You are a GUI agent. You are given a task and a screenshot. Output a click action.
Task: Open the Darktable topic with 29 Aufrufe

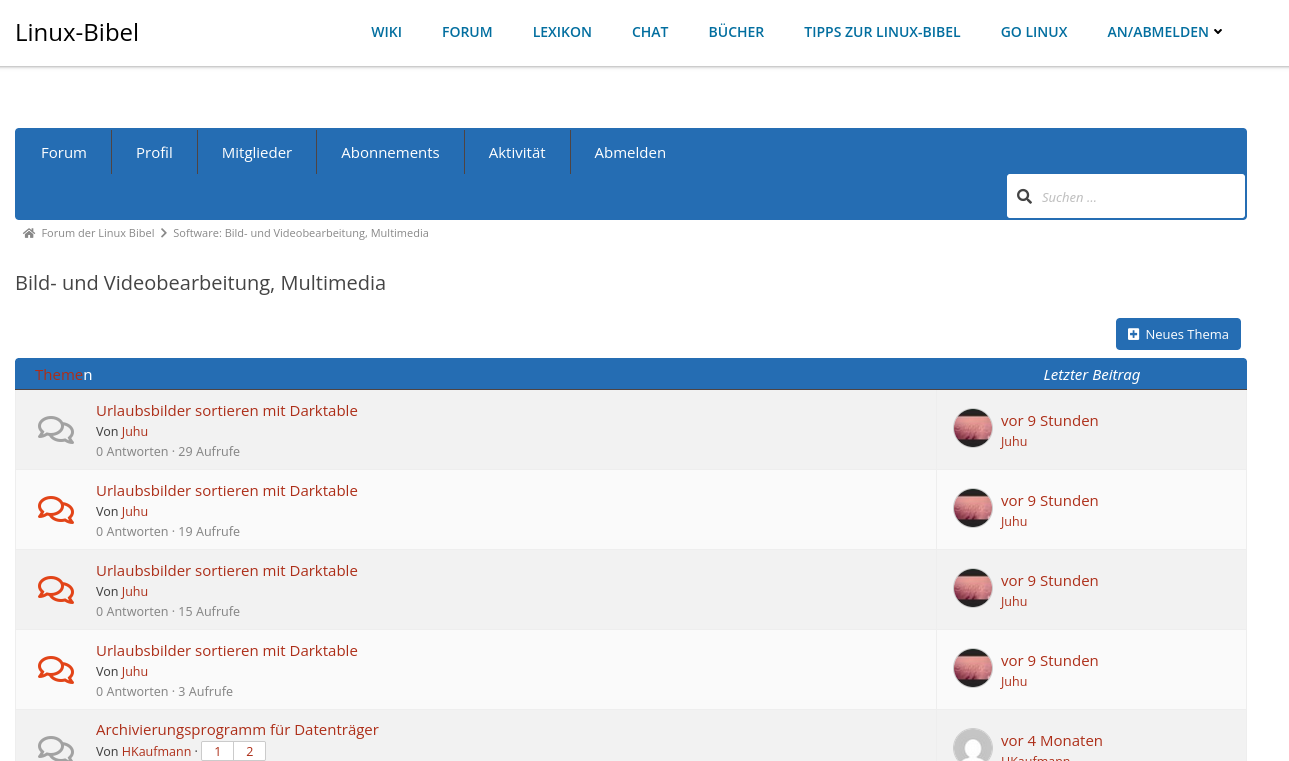[x=227, y=410]
